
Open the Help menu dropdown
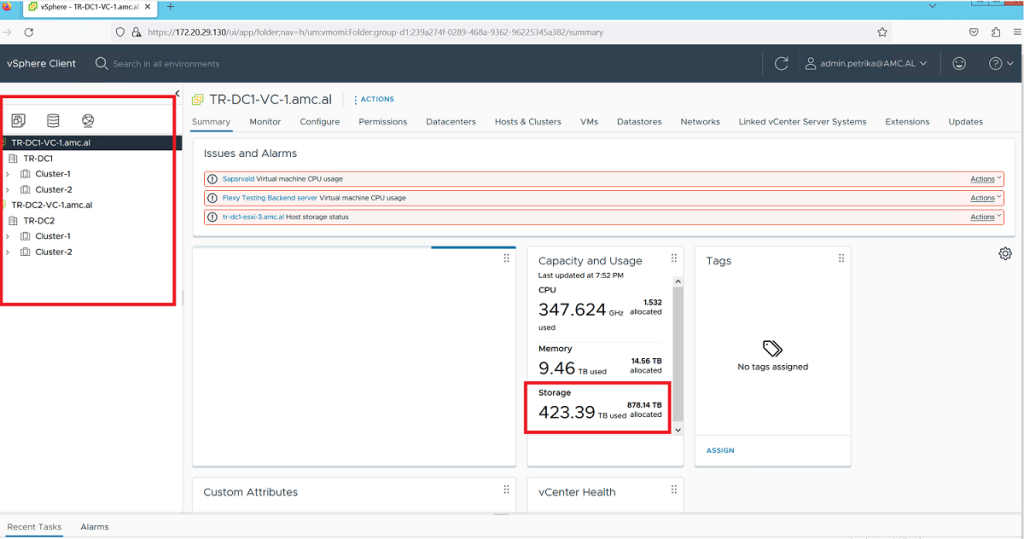coord(1000,64)
